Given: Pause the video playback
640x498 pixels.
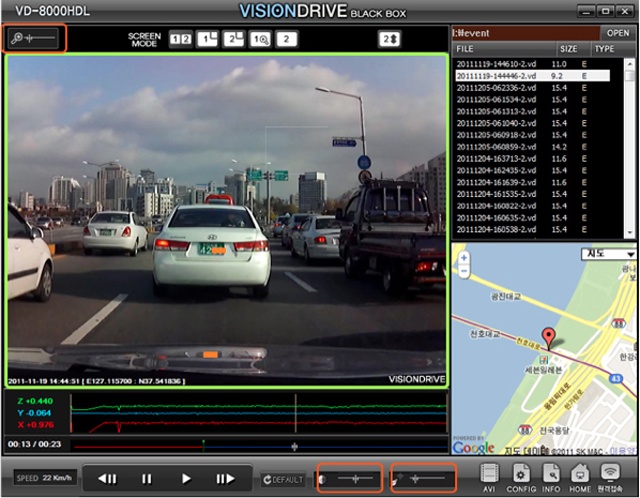Looking at the screenshot, I should (147, 479).
